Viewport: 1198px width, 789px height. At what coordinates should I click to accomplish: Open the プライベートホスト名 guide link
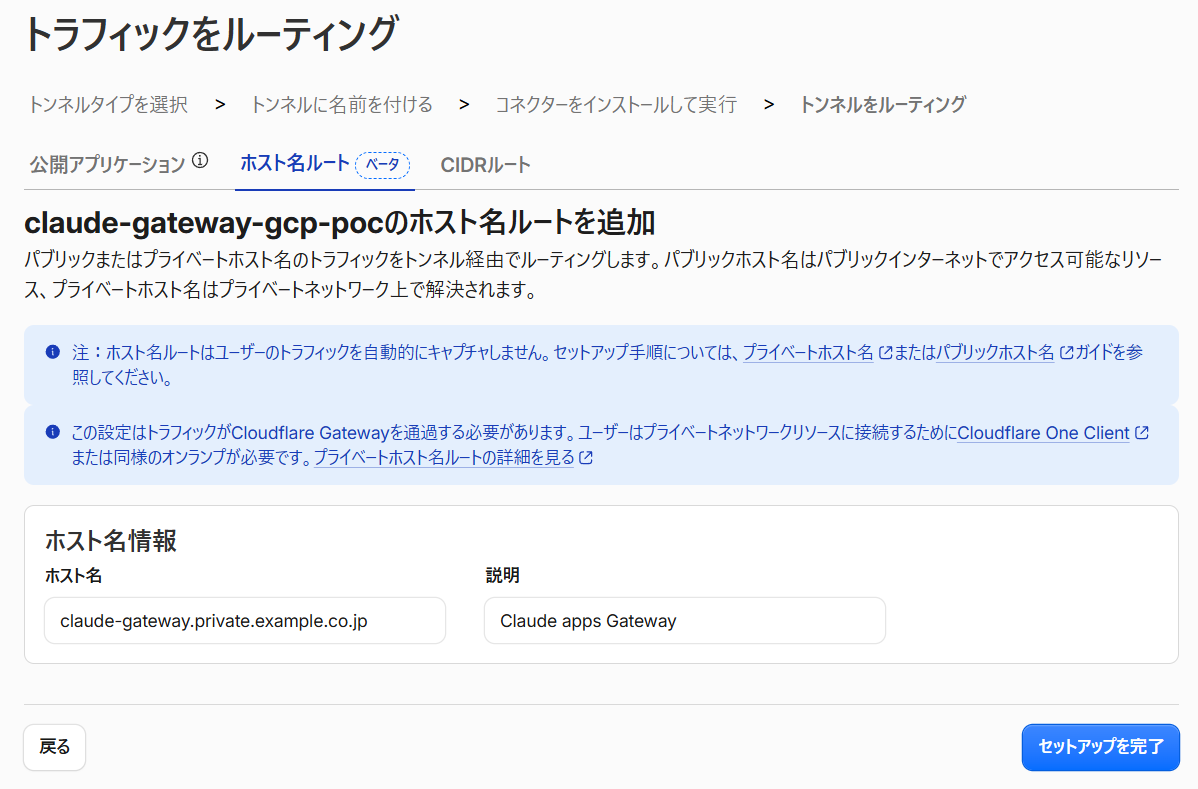808,352
